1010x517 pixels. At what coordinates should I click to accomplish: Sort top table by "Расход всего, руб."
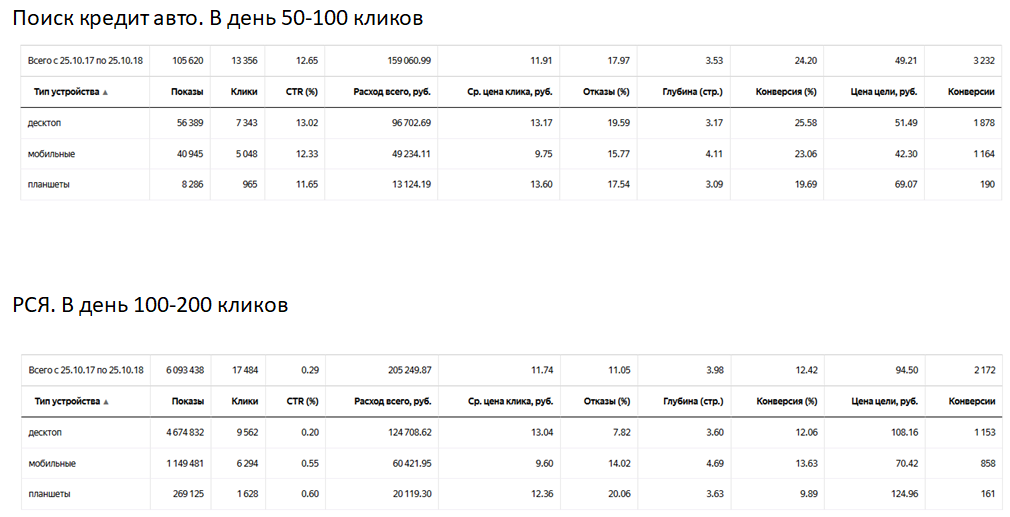pos(392,92)
